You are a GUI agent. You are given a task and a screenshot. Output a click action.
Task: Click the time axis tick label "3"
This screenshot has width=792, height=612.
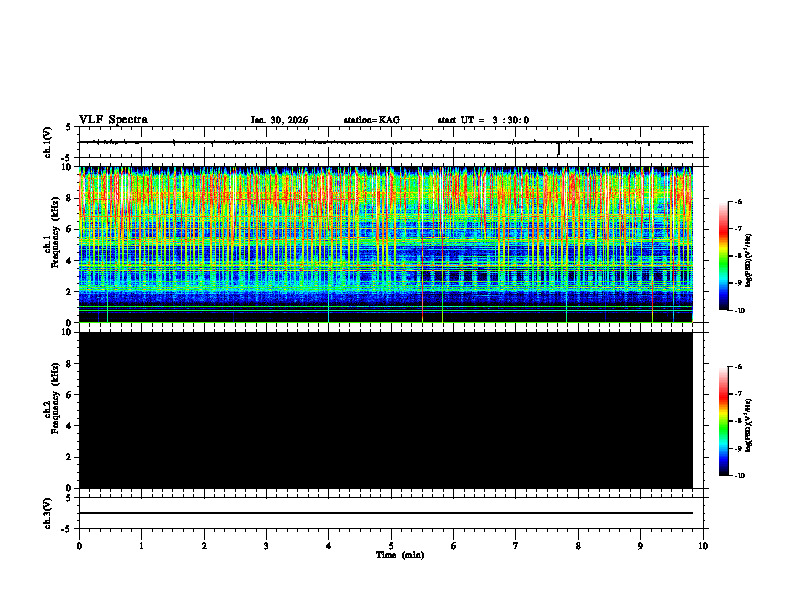point(266,546)
